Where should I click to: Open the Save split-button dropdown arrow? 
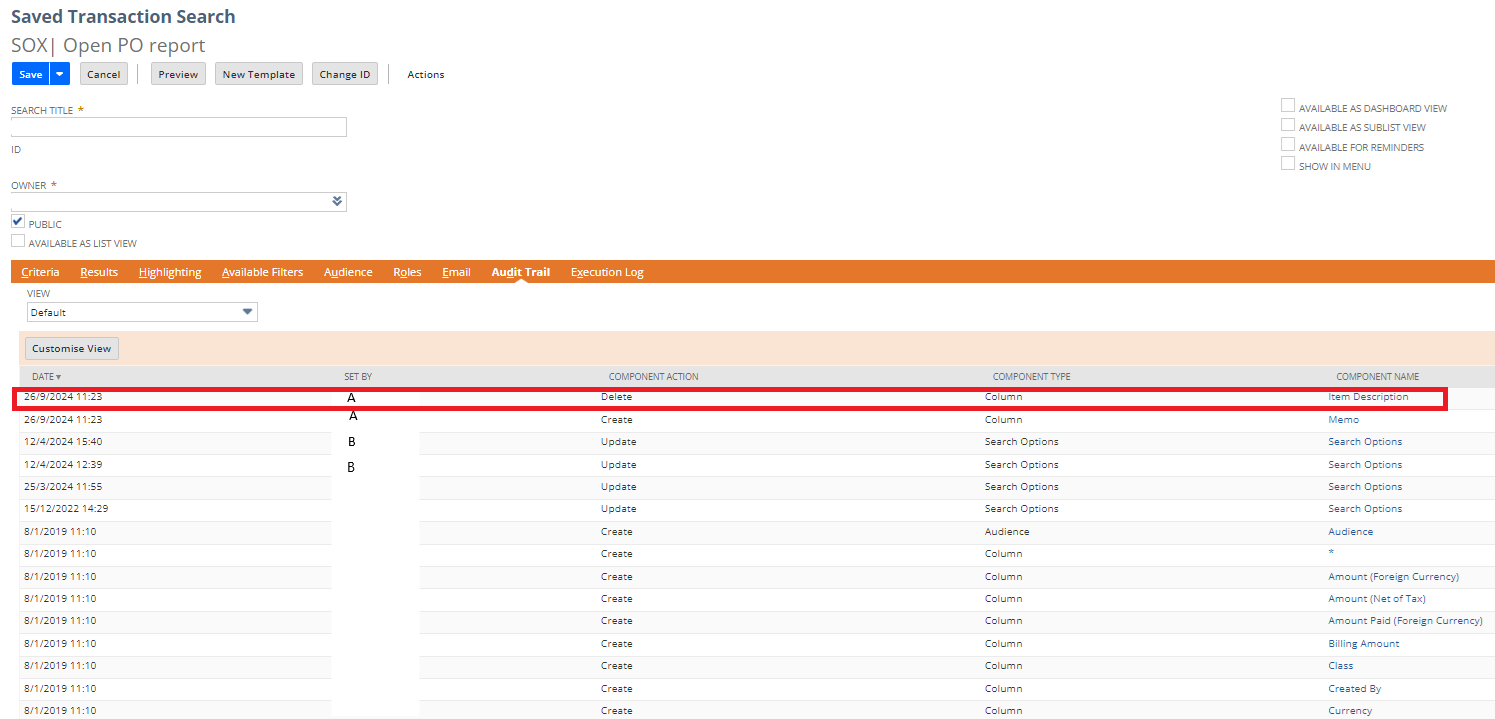(x=59, y=73)
